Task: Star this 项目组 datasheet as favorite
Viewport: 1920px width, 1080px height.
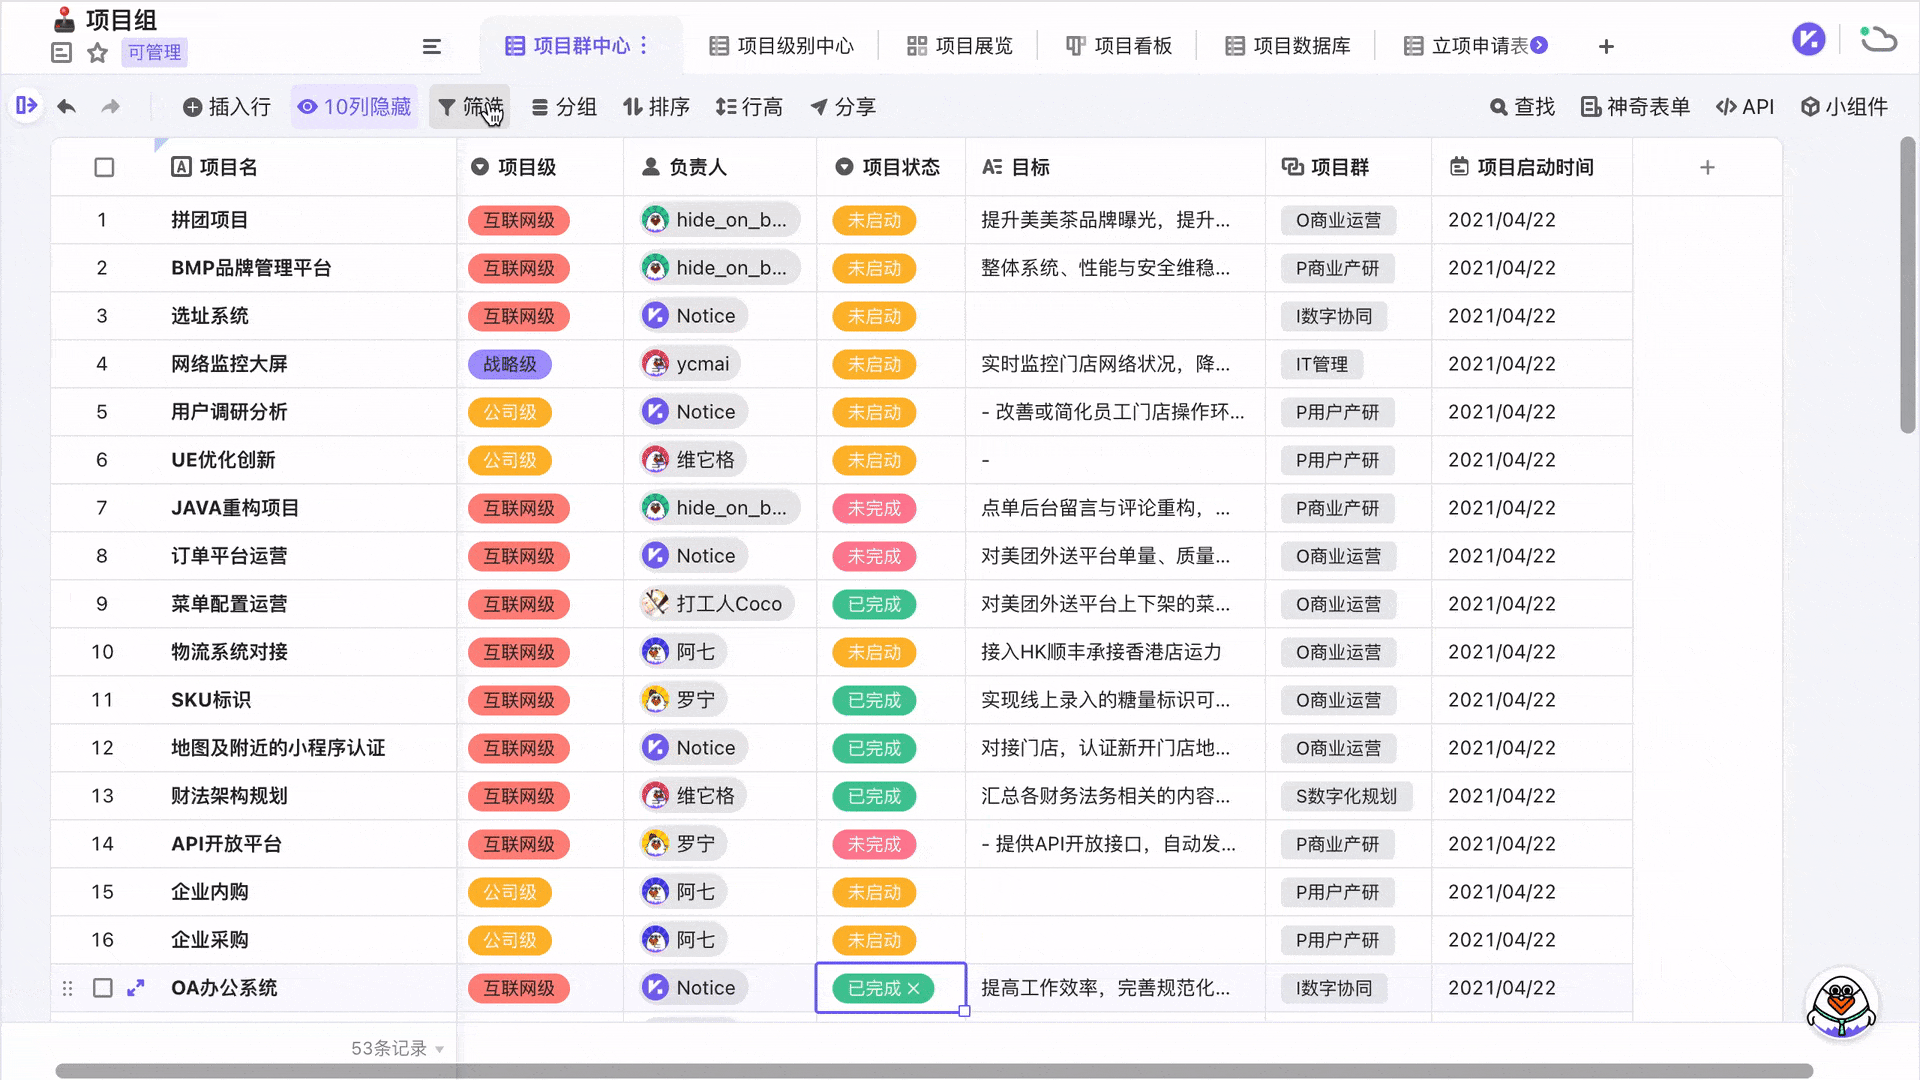Action: [97, 52]
